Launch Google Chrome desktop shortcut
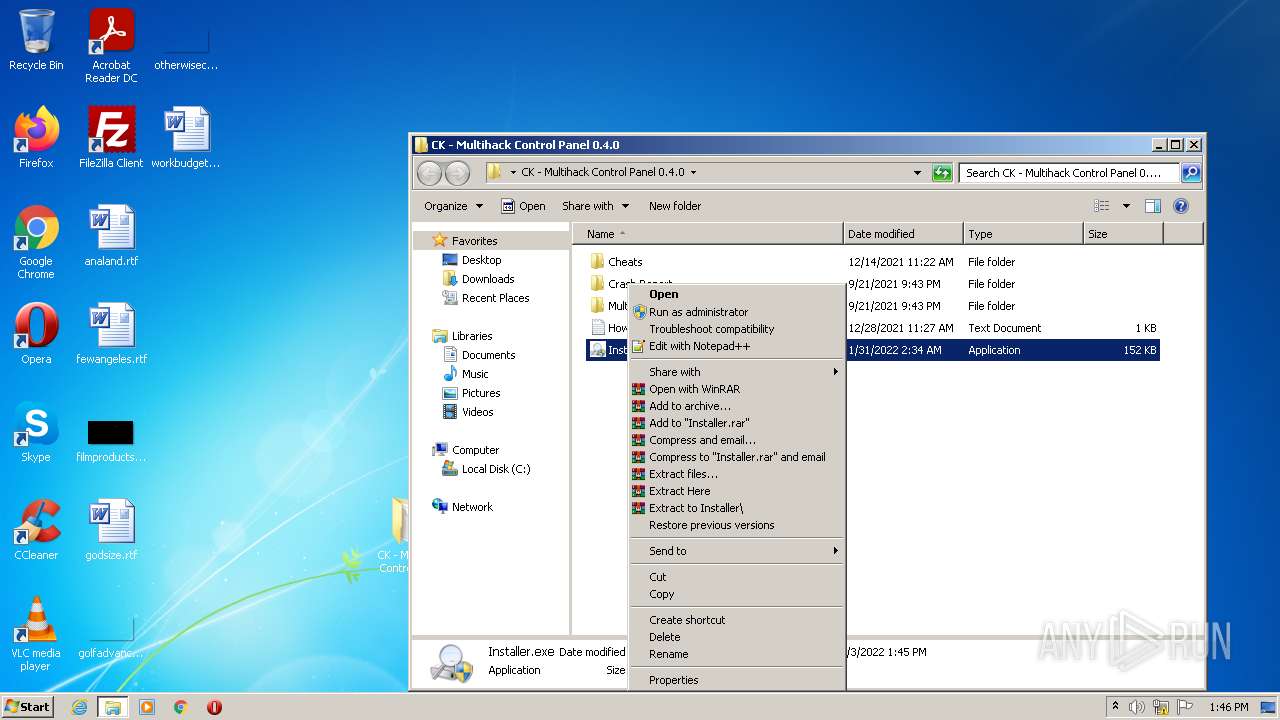 click(36, 242)
